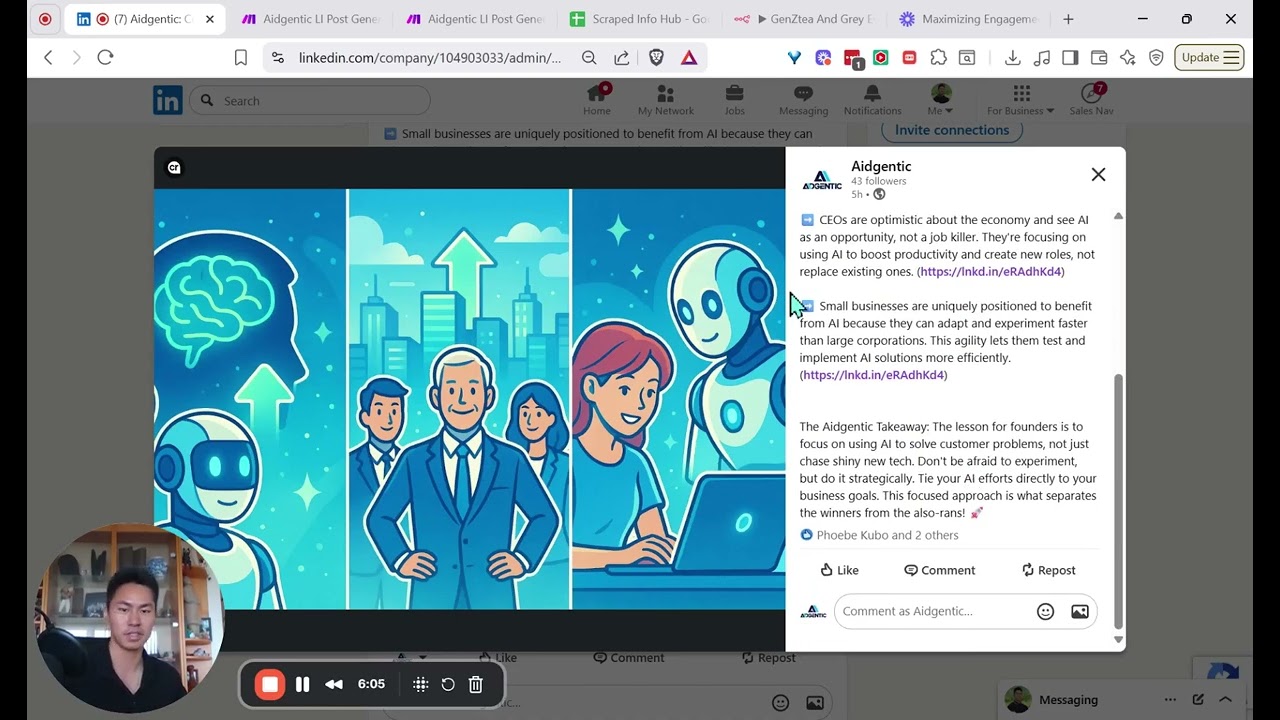Open the media control music note icon
The image size is (1280, 720).
(1041, 58)
